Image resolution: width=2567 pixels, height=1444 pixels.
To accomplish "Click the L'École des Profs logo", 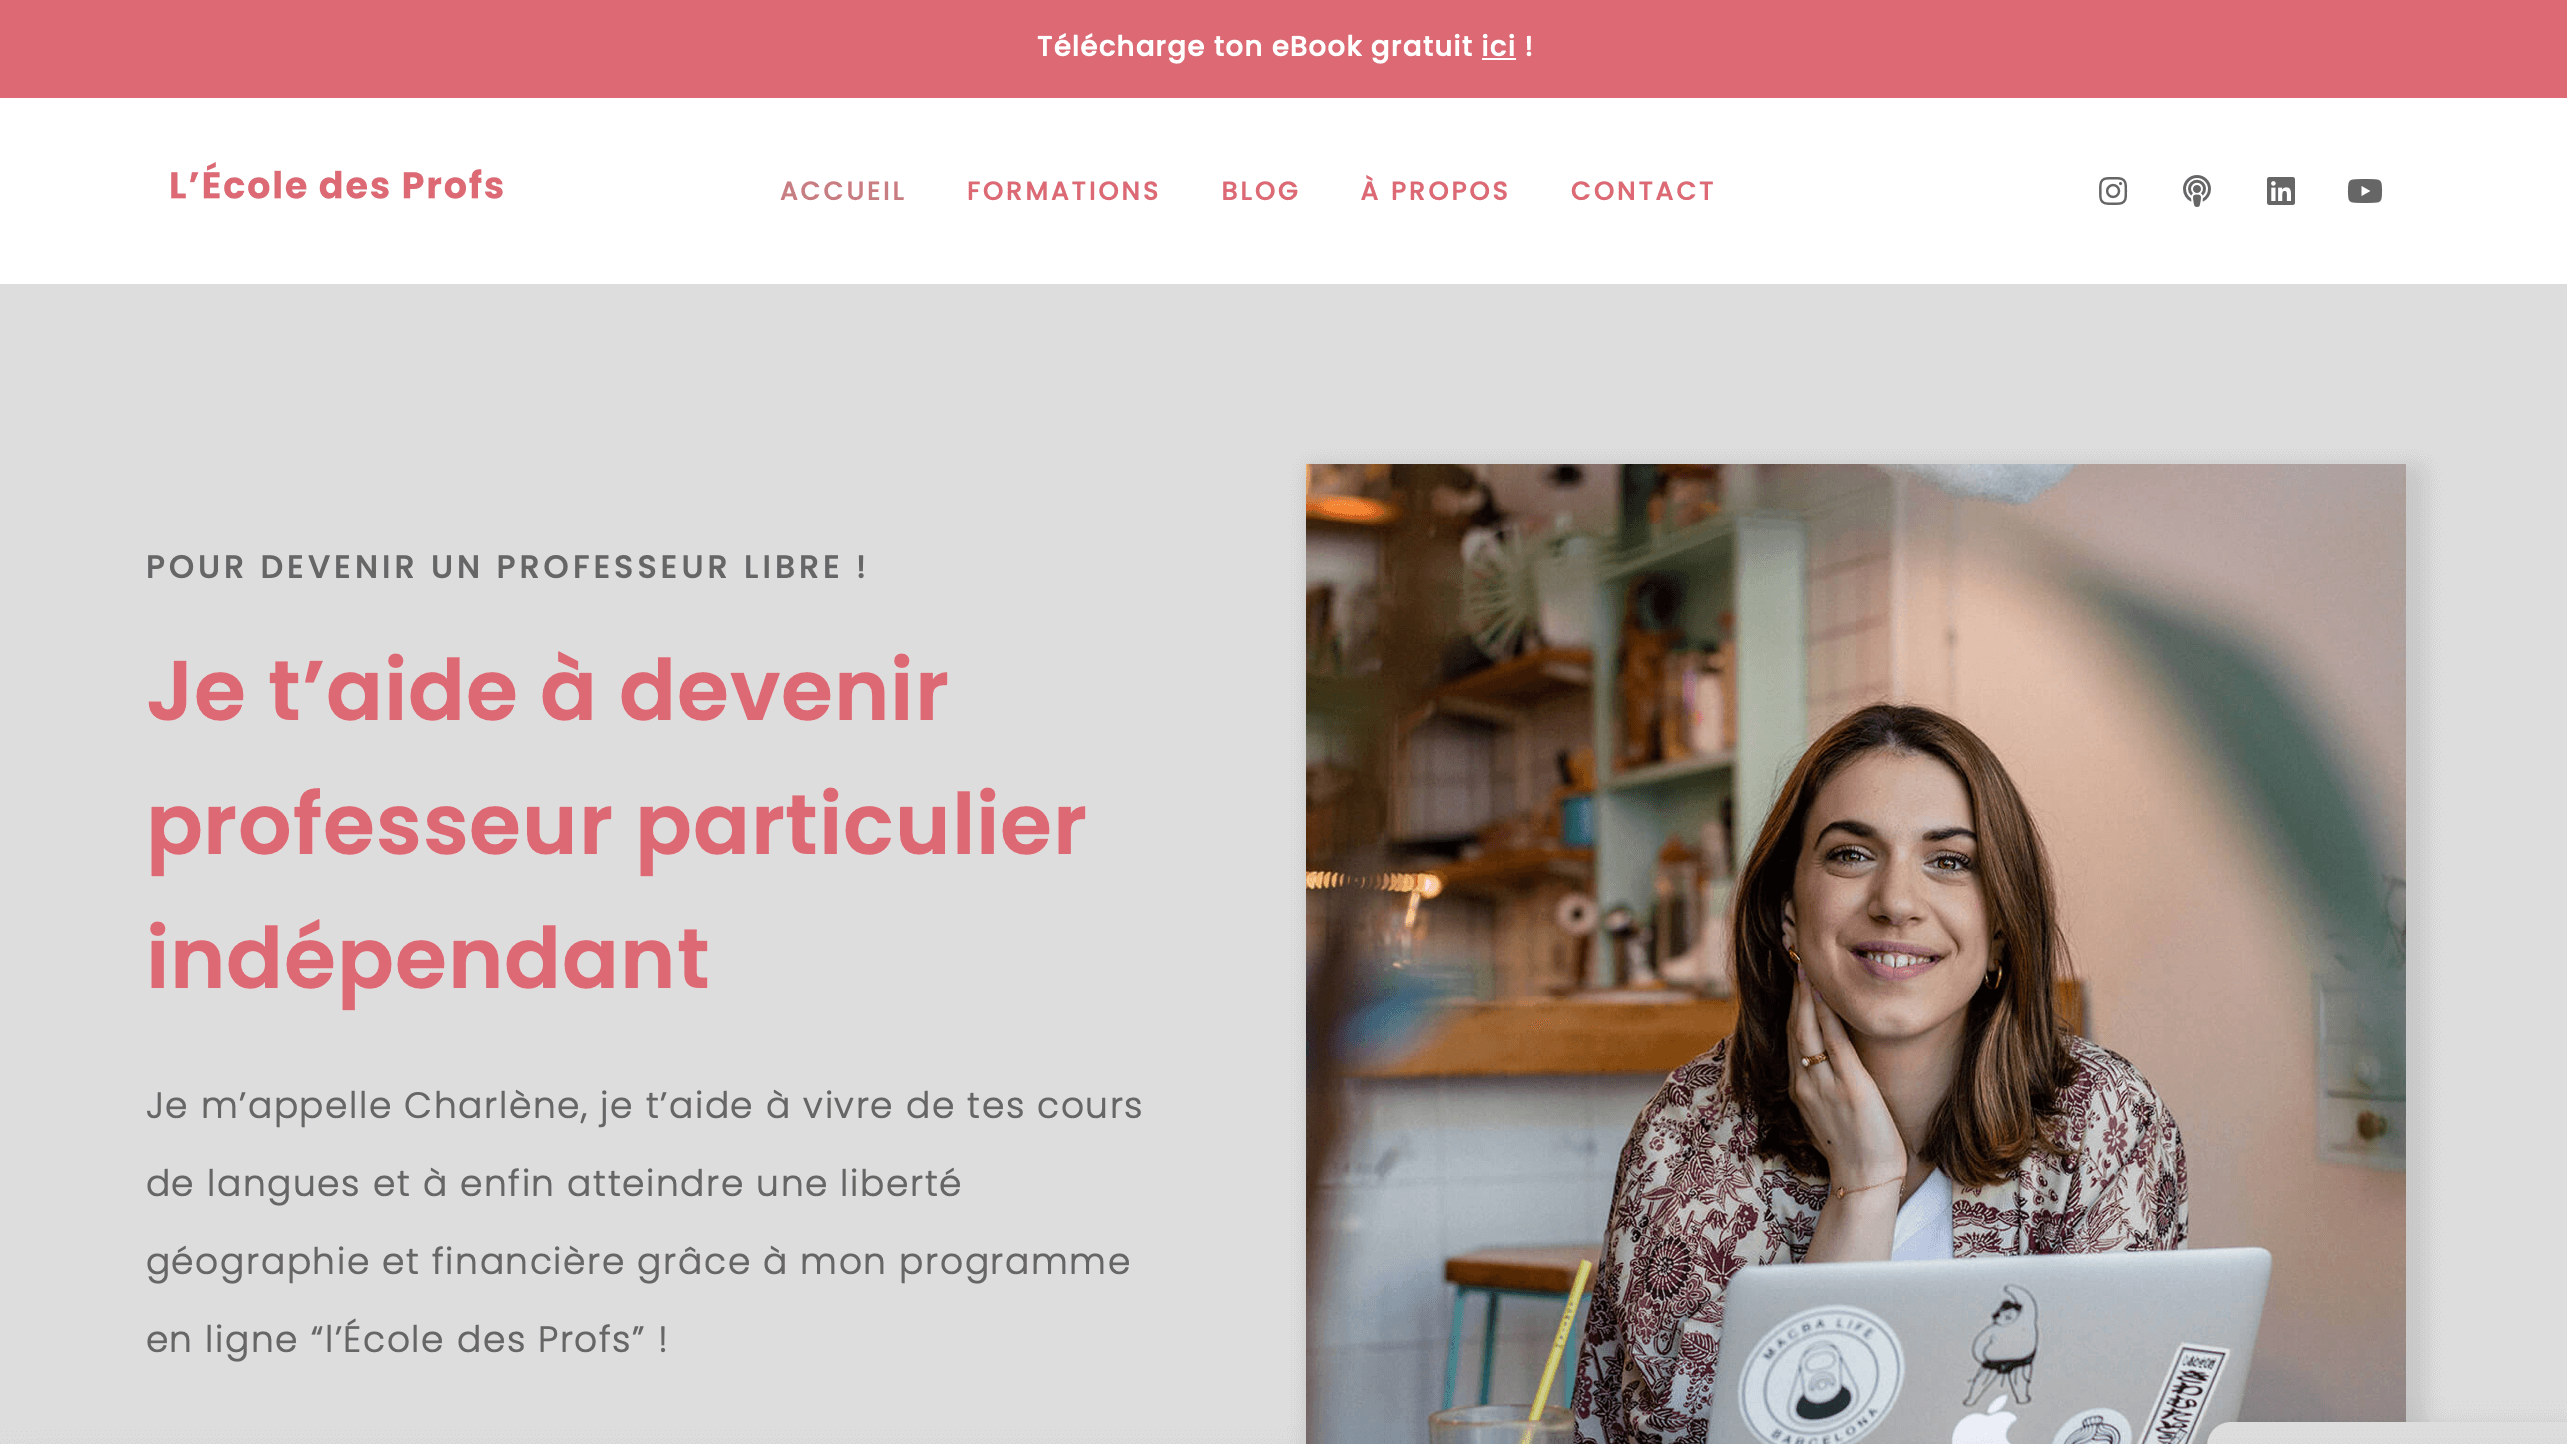I will click(336, 186).
